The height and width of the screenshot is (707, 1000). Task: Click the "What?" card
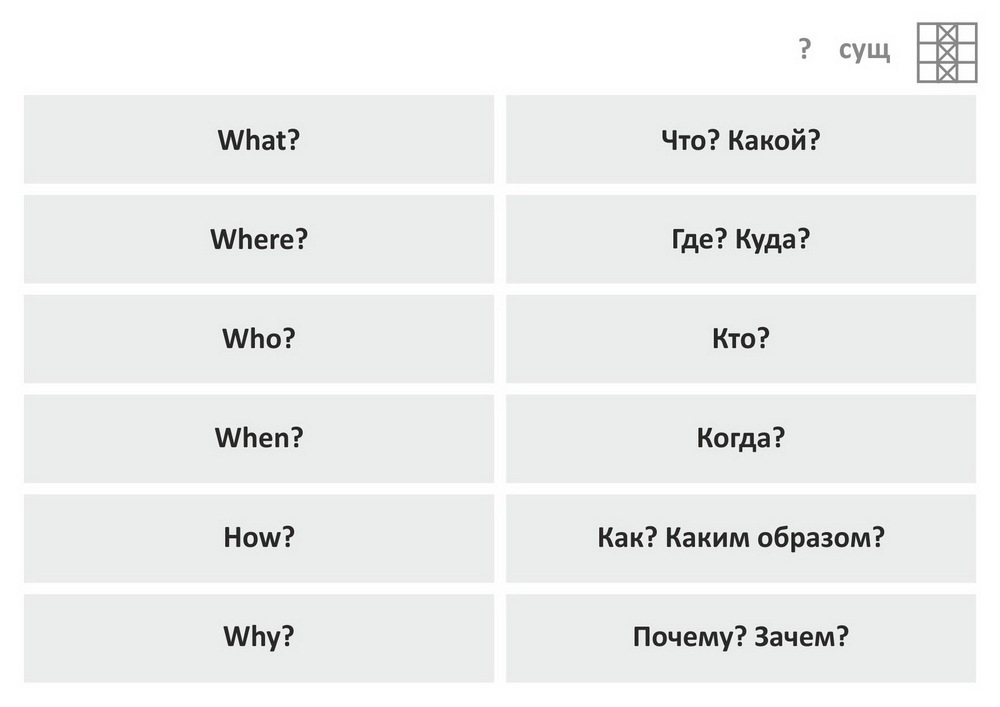coord(259,139)
